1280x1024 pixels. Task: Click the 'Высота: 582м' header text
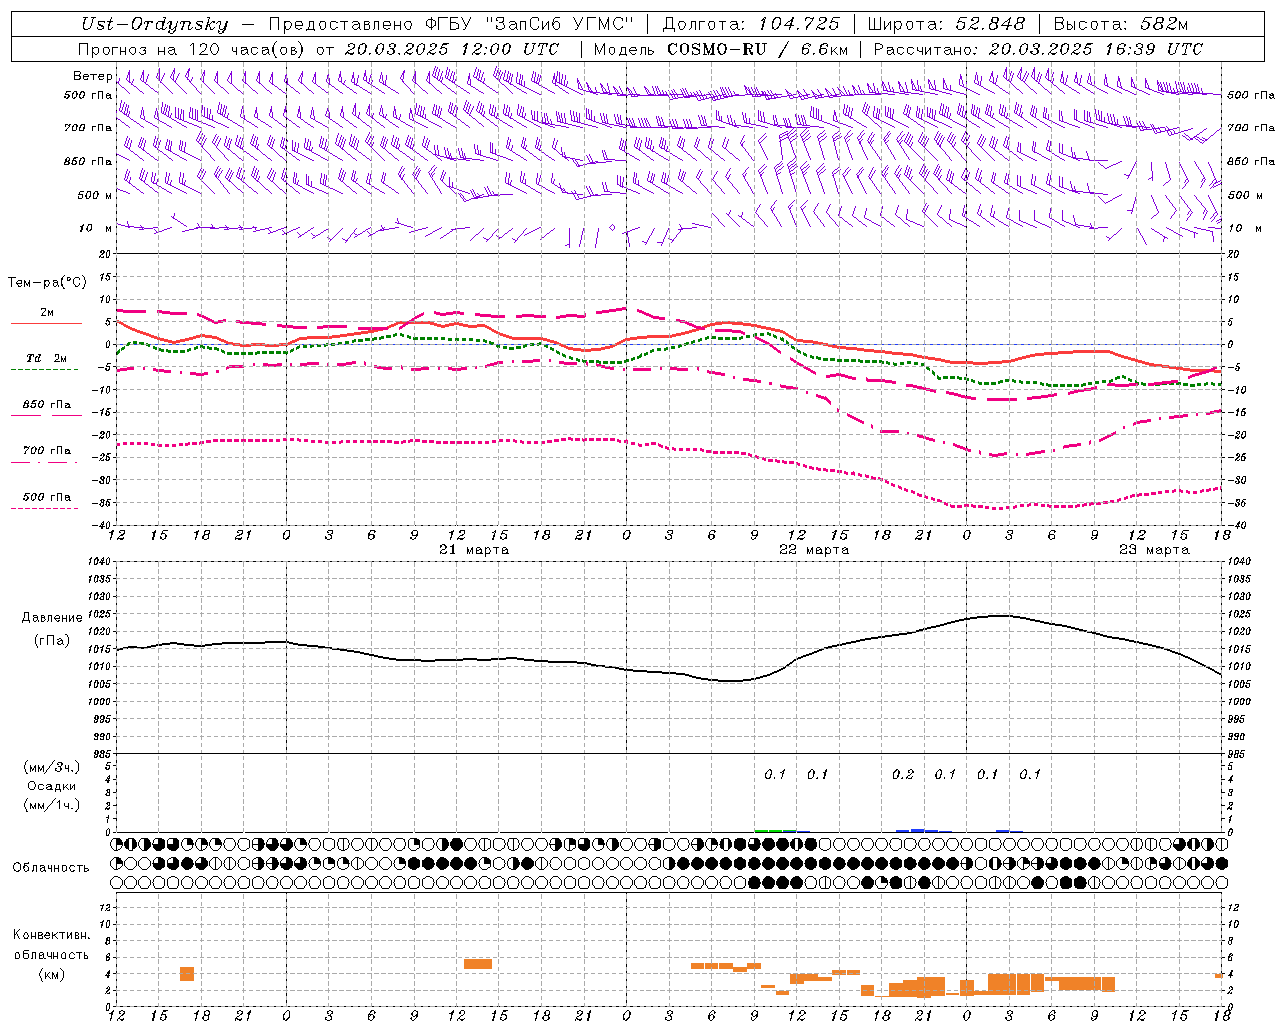pos(1120,25)
